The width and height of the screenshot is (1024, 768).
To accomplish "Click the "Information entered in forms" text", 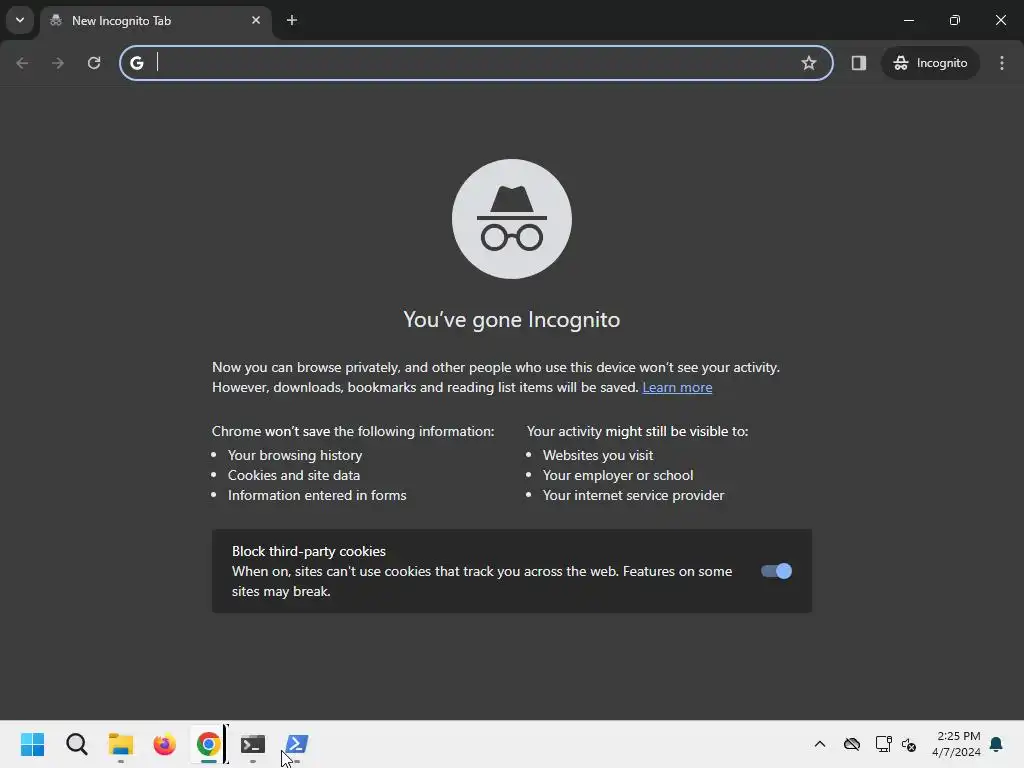I will point(317,495).
